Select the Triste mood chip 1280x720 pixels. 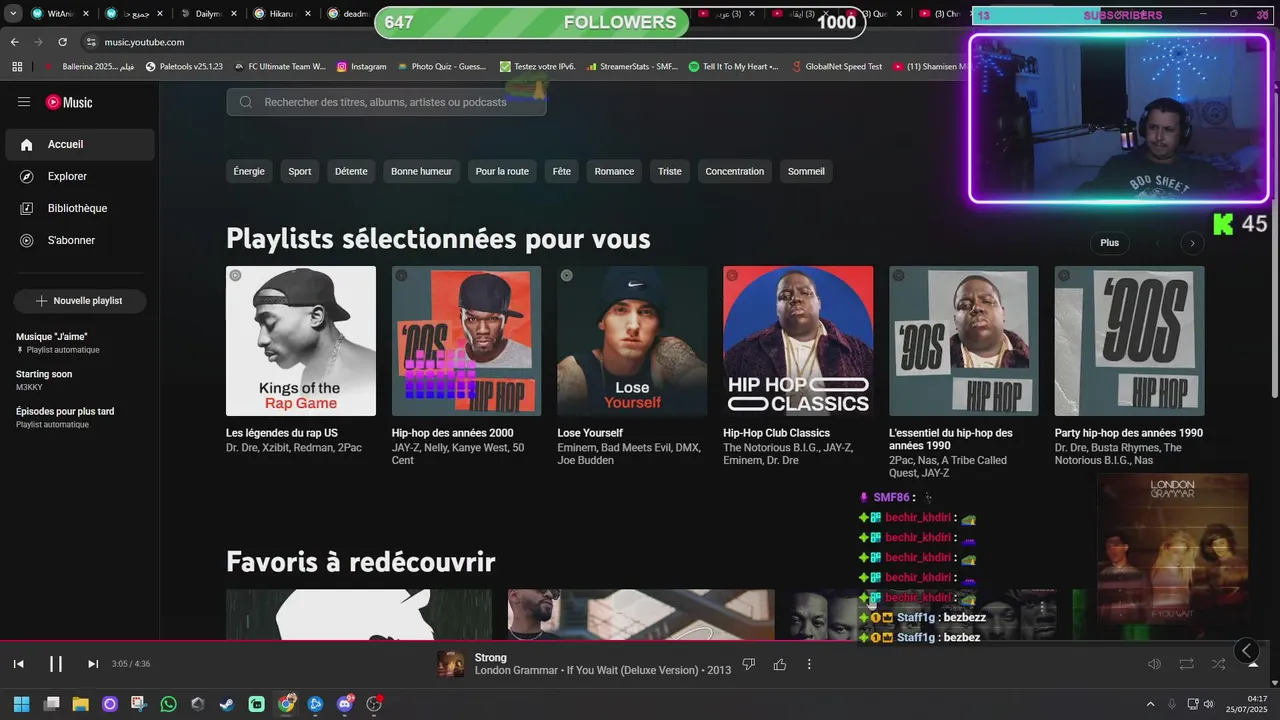click(670, 171)
